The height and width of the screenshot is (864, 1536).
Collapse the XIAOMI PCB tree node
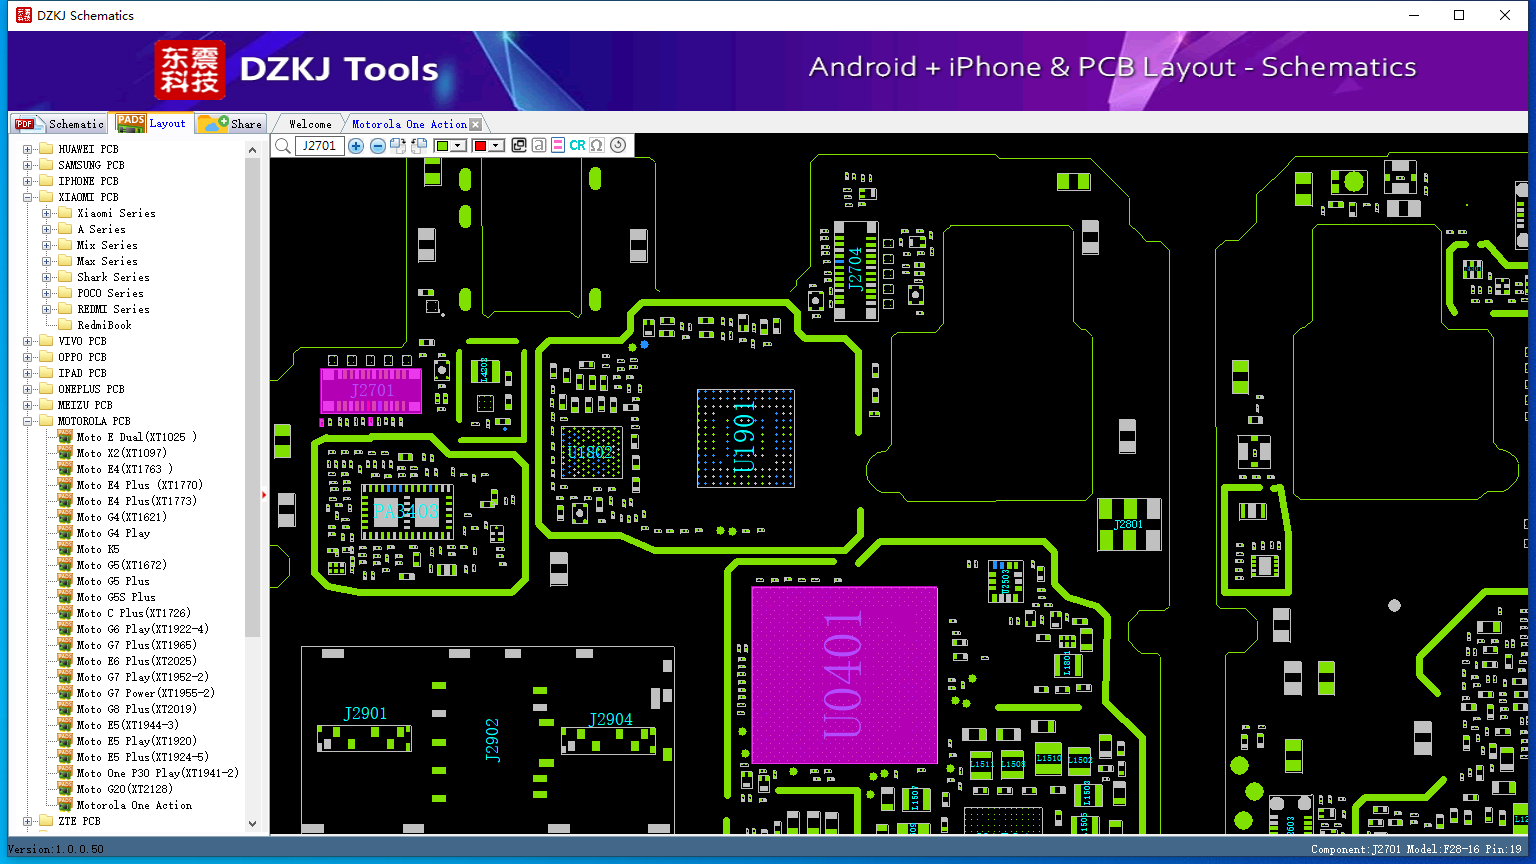pos(27,197)
